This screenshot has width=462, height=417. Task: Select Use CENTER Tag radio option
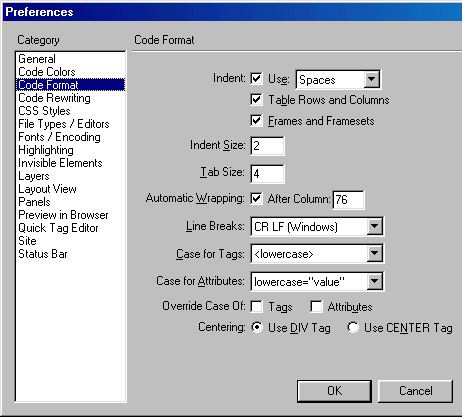point(353,327)
